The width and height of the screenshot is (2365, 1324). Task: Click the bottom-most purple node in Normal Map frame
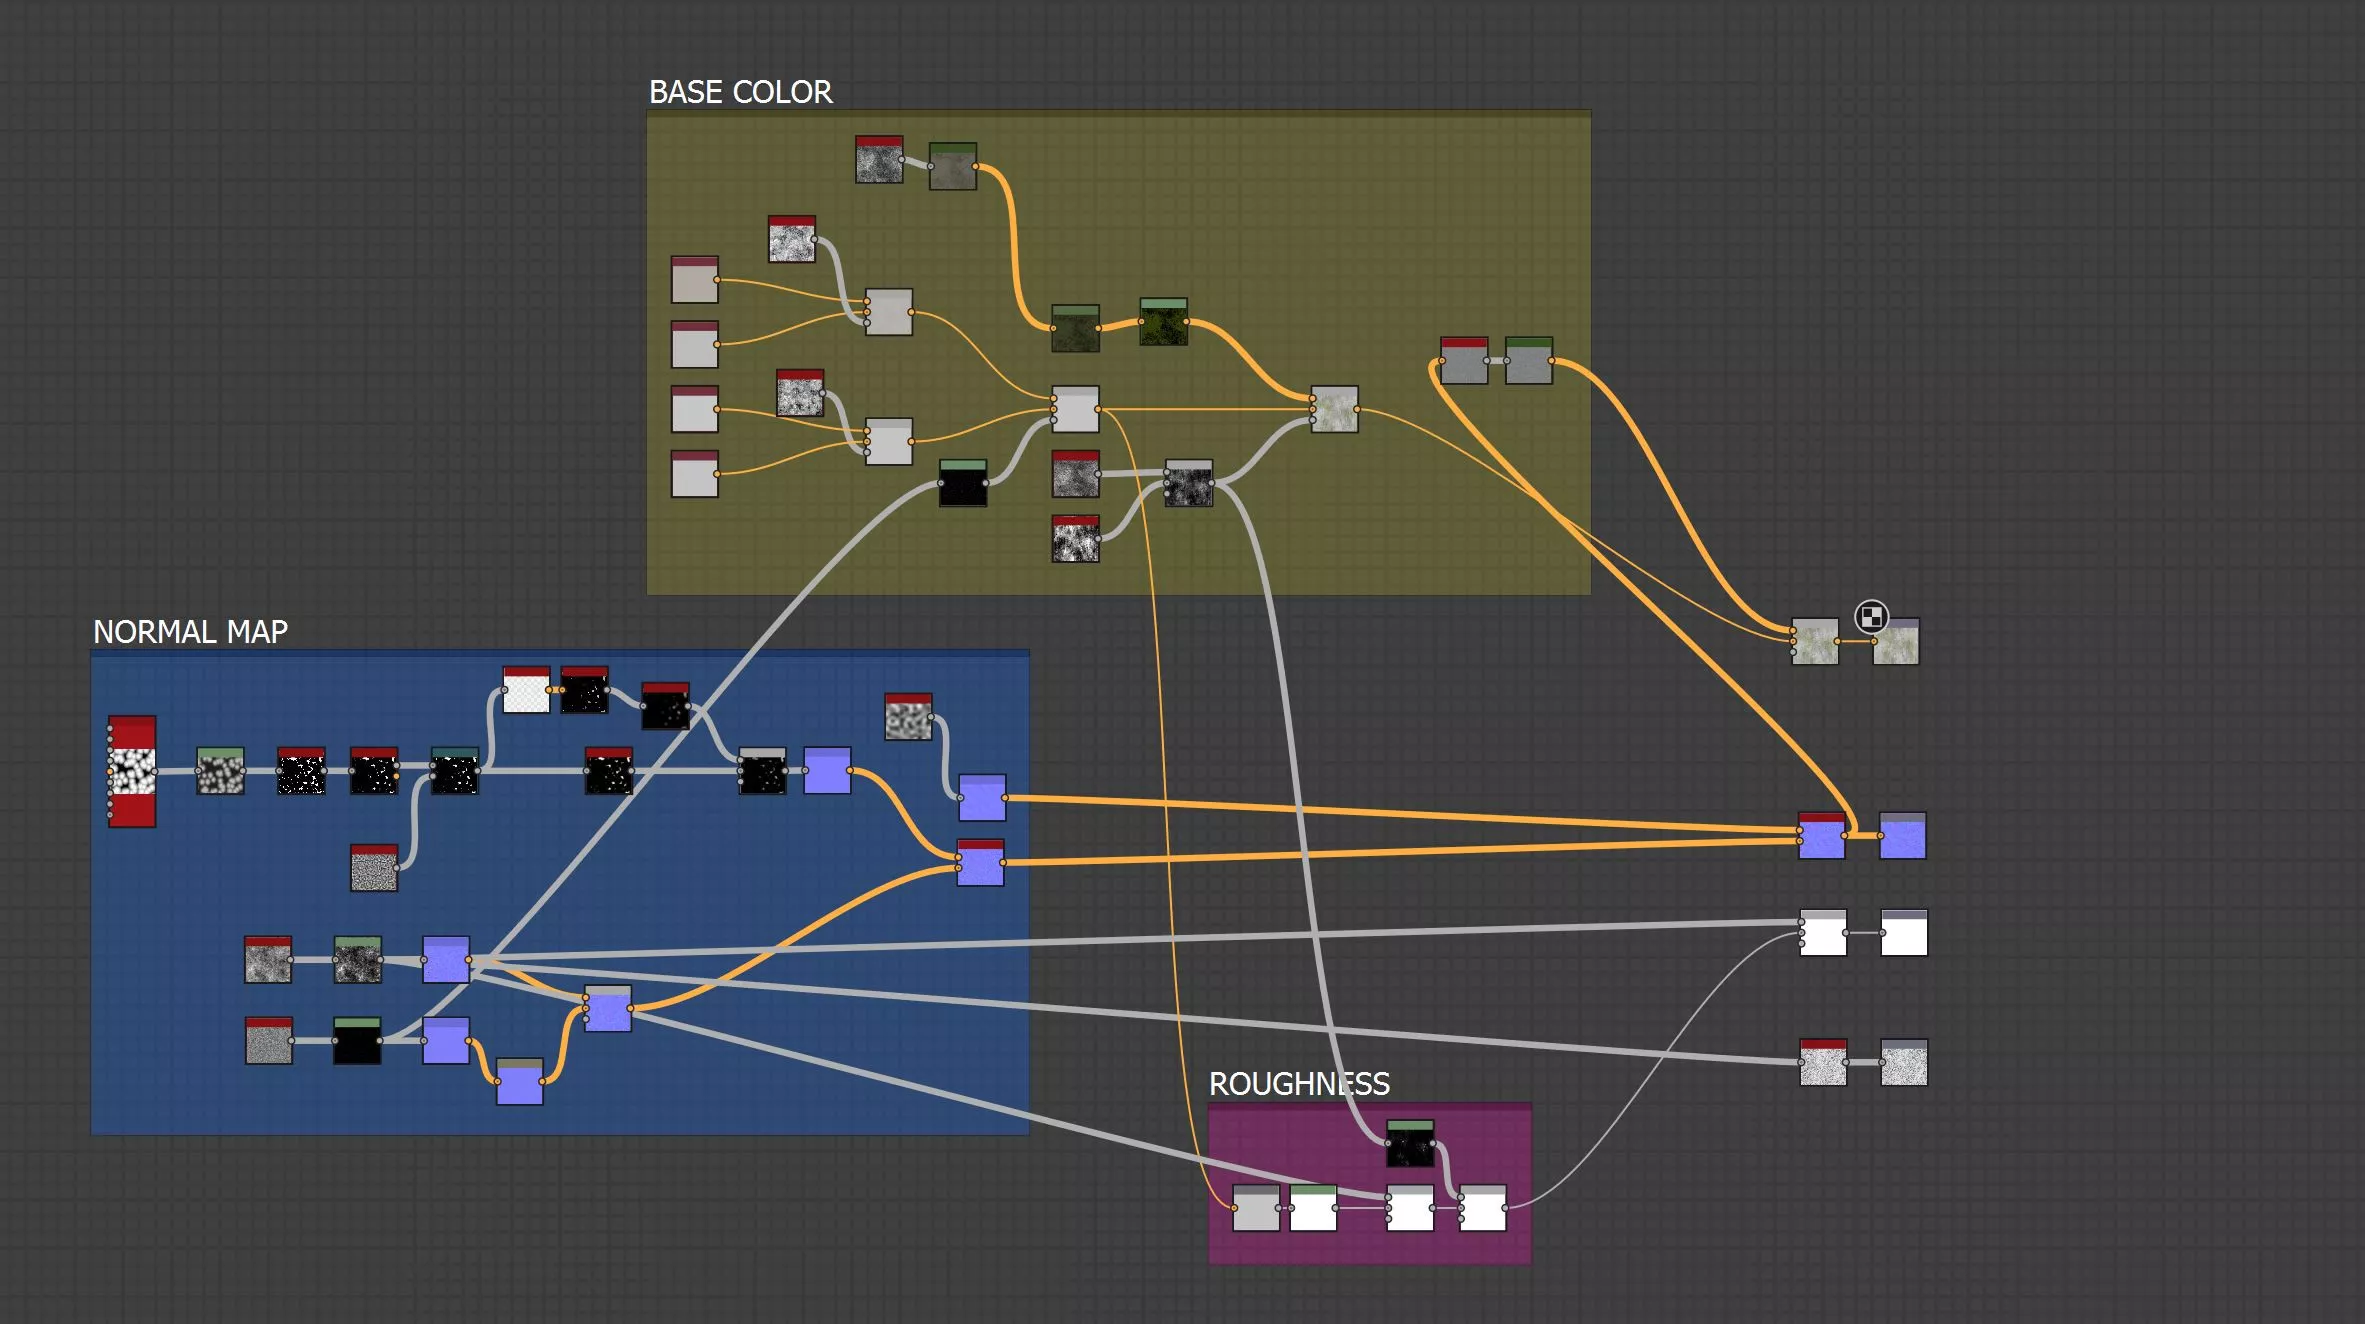click(x=520, y=1083)
